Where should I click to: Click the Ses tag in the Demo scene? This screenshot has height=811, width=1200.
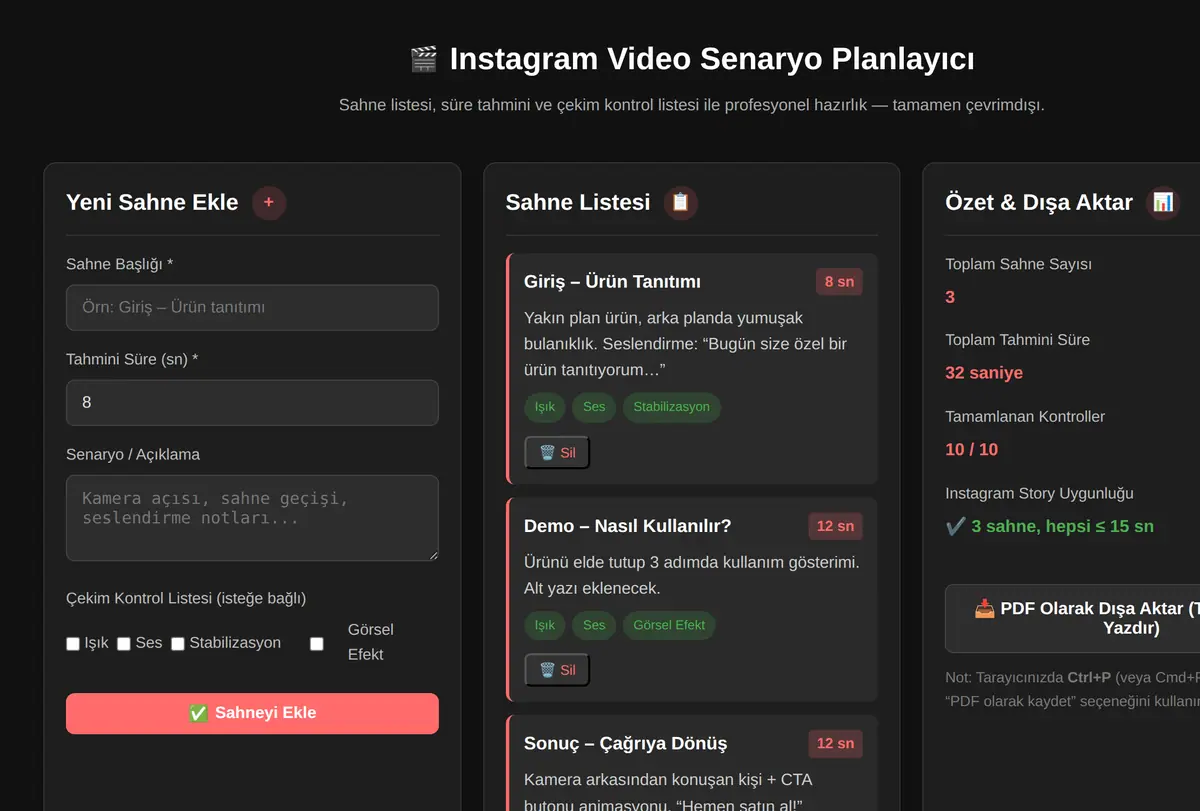pyautogui.click(x=594, y=625)
